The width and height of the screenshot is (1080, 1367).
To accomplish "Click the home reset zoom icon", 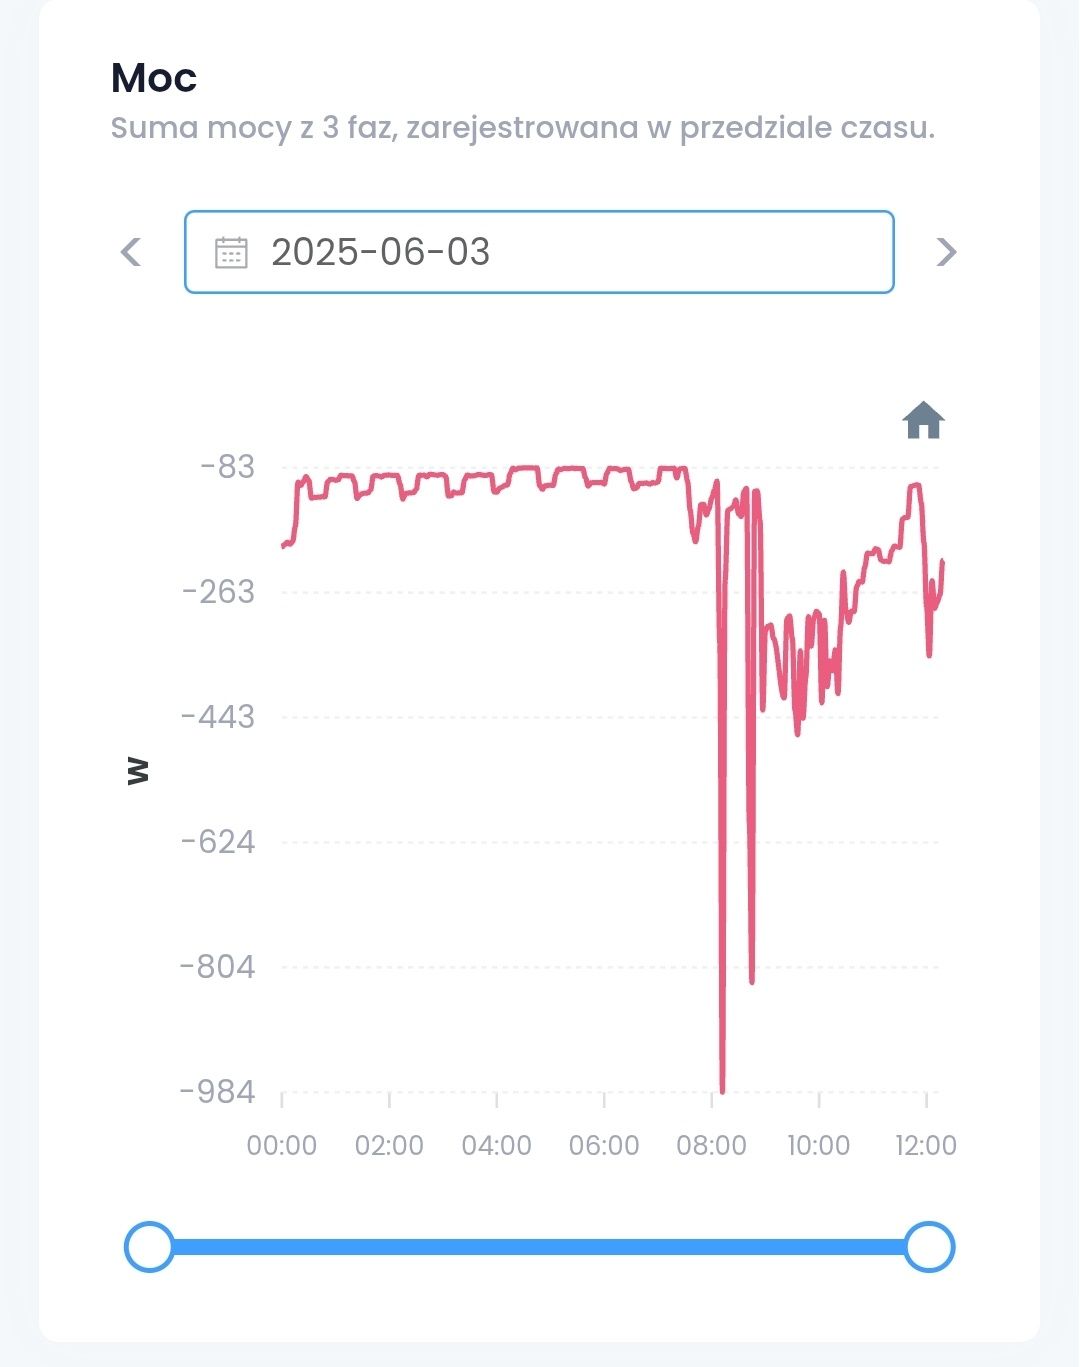I will [x=924, y=420].
